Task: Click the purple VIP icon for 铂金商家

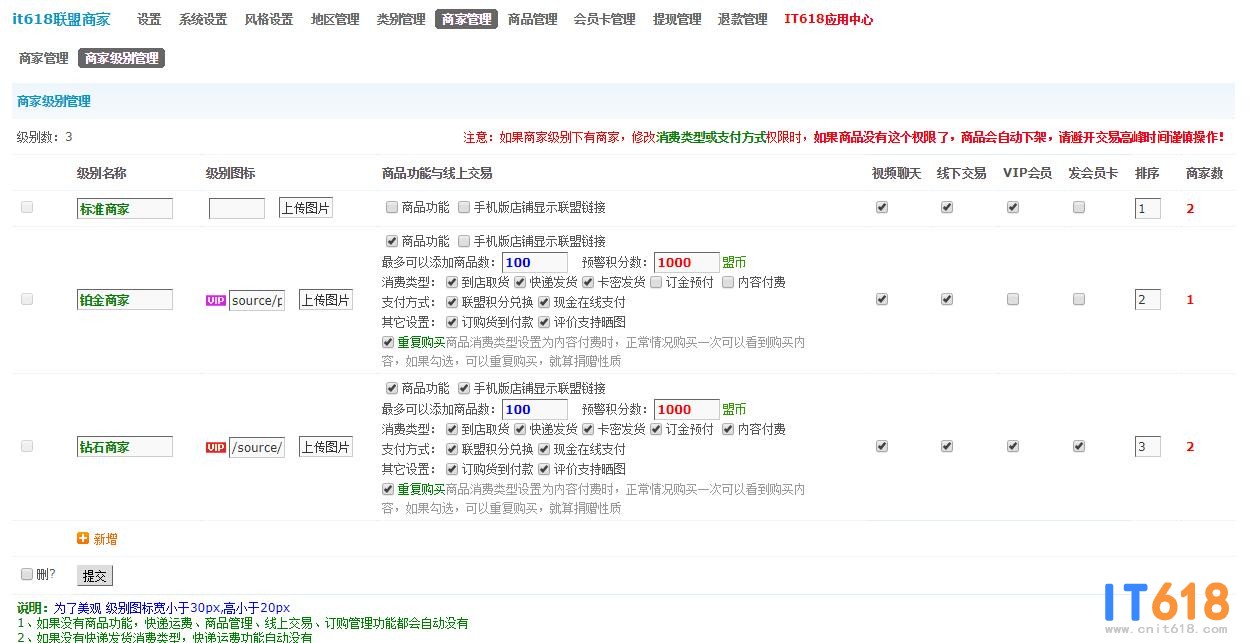Action: click(x=215, y=300)
